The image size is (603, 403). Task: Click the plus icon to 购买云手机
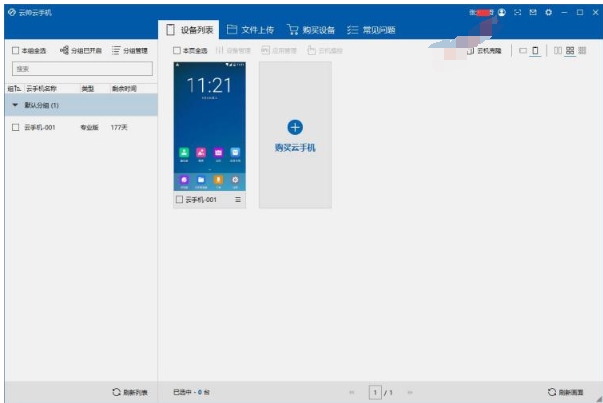click(295, 127)
